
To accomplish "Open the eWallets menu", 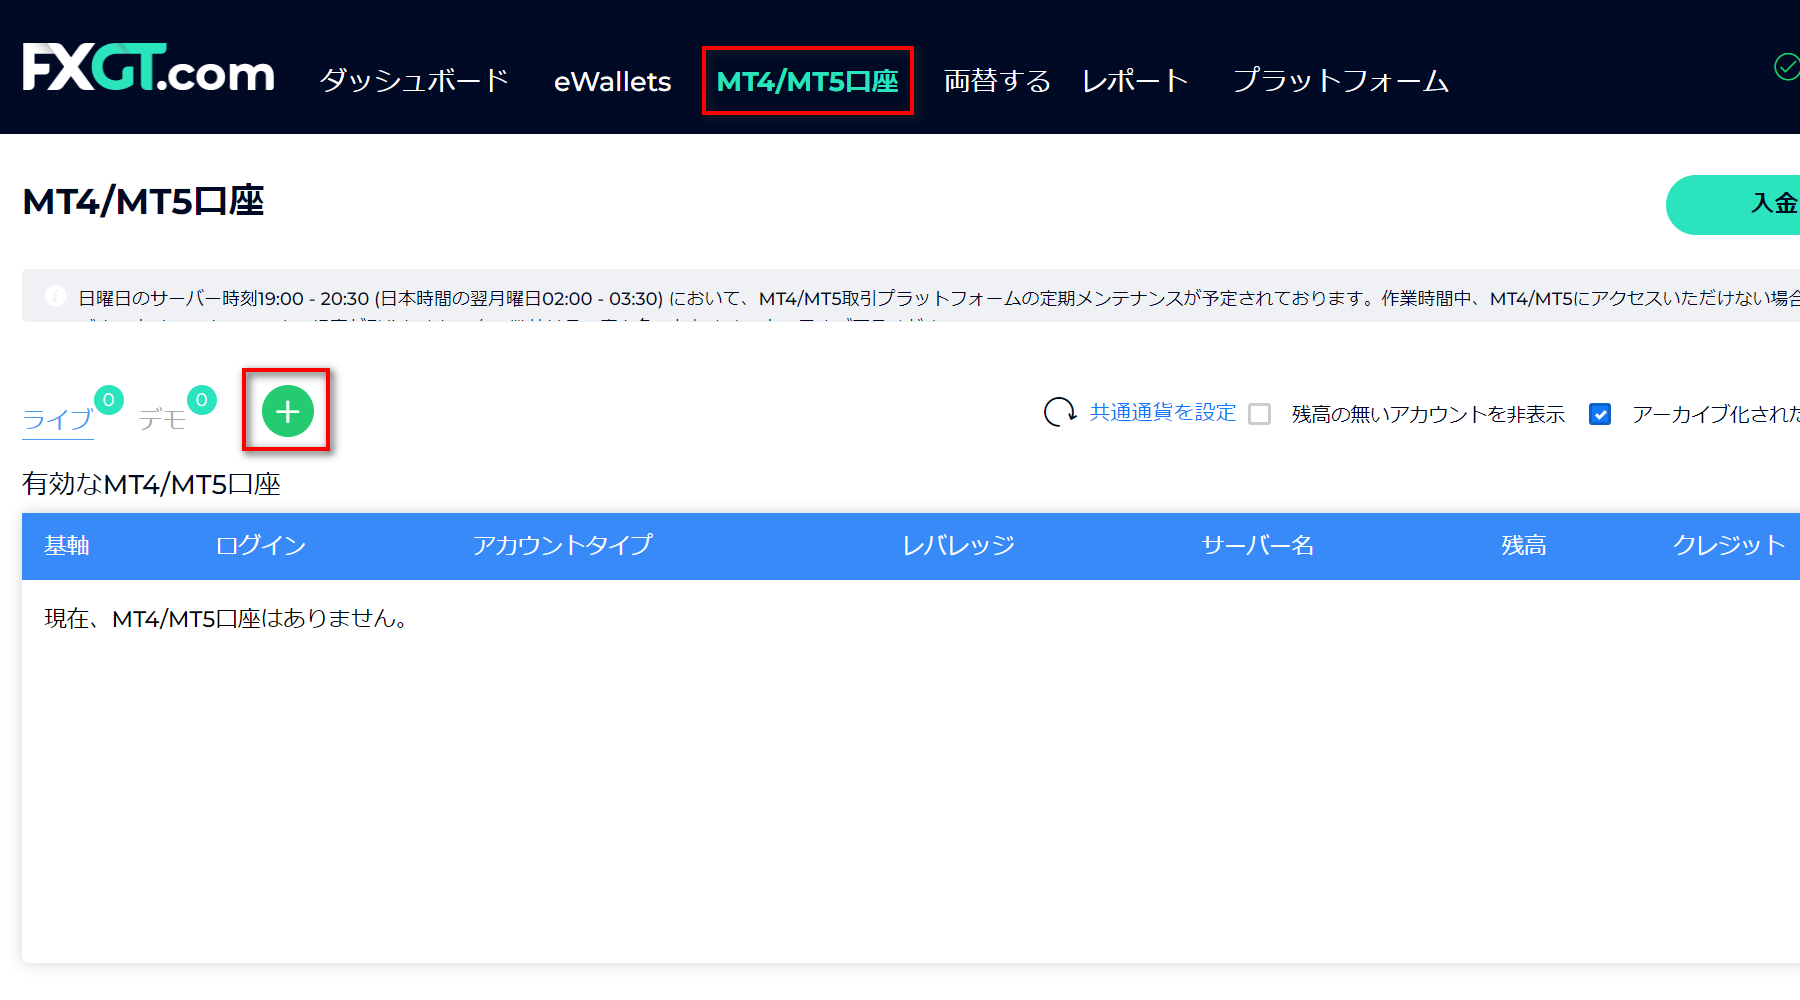I will pyautogui.click(x=612, y=81).
